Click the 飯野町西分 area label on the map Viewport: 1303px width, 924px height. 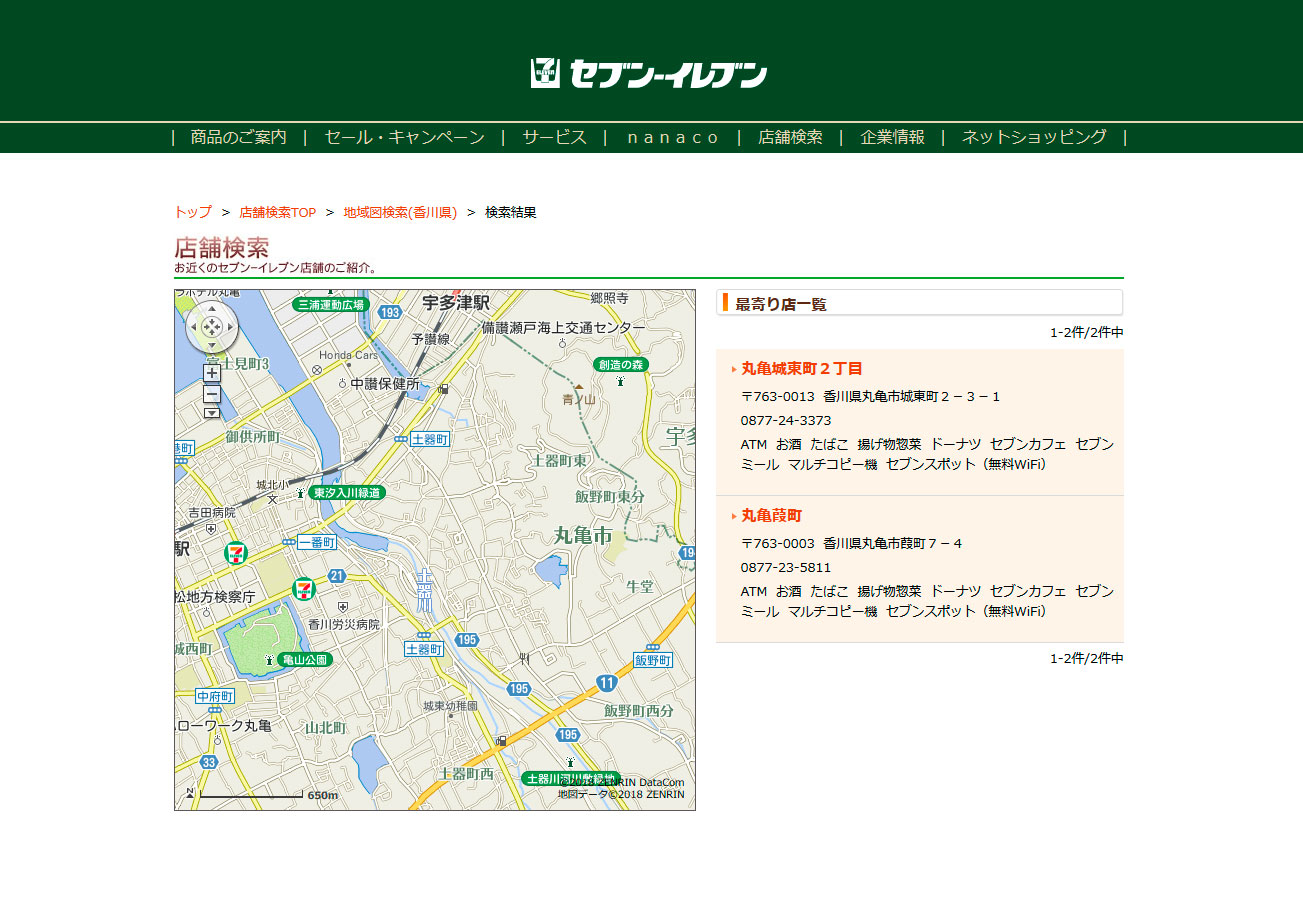(639, 710)
